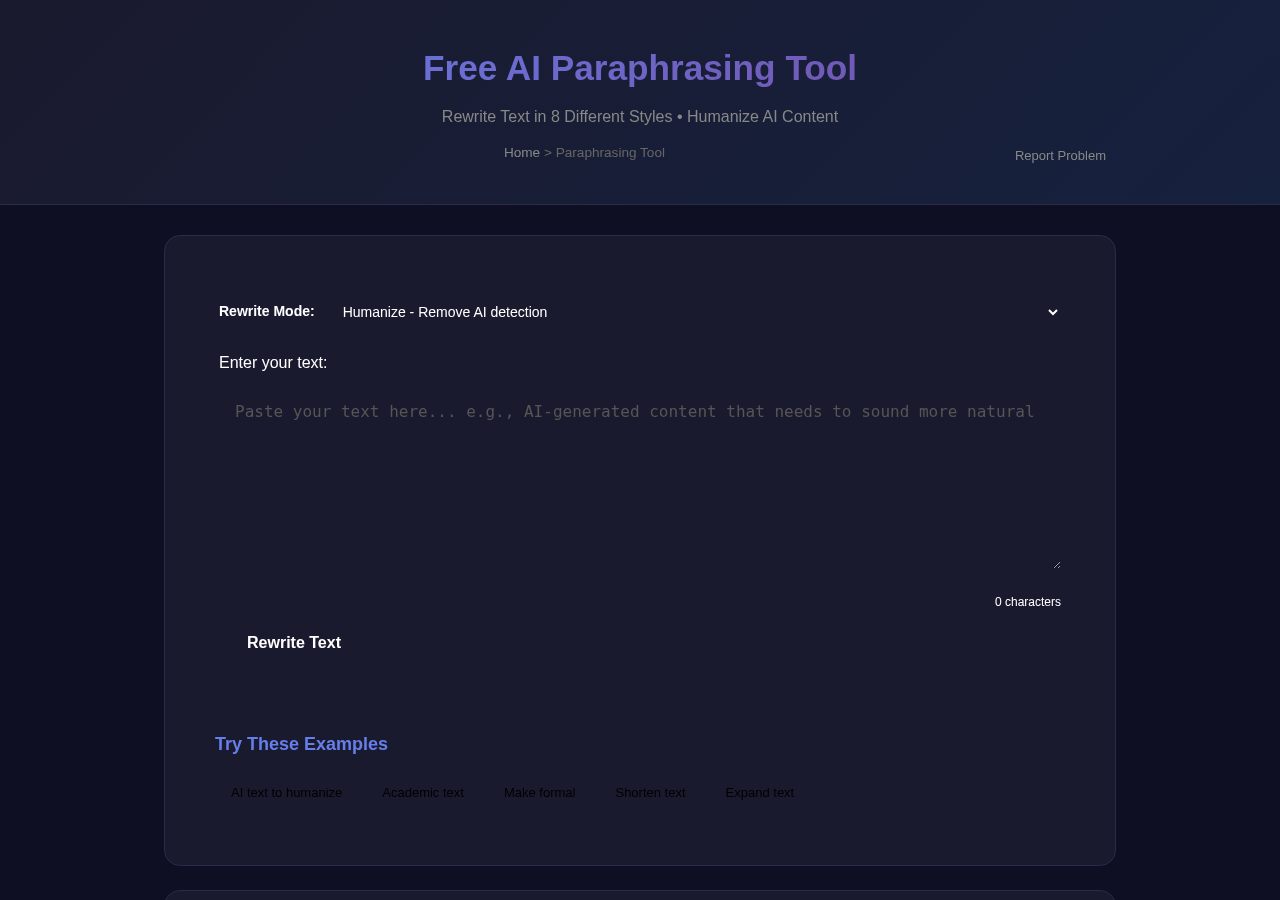Try the Make formal example
Image resolution: width=1280 pixels, height=900 pixels.
coord(540,793)
